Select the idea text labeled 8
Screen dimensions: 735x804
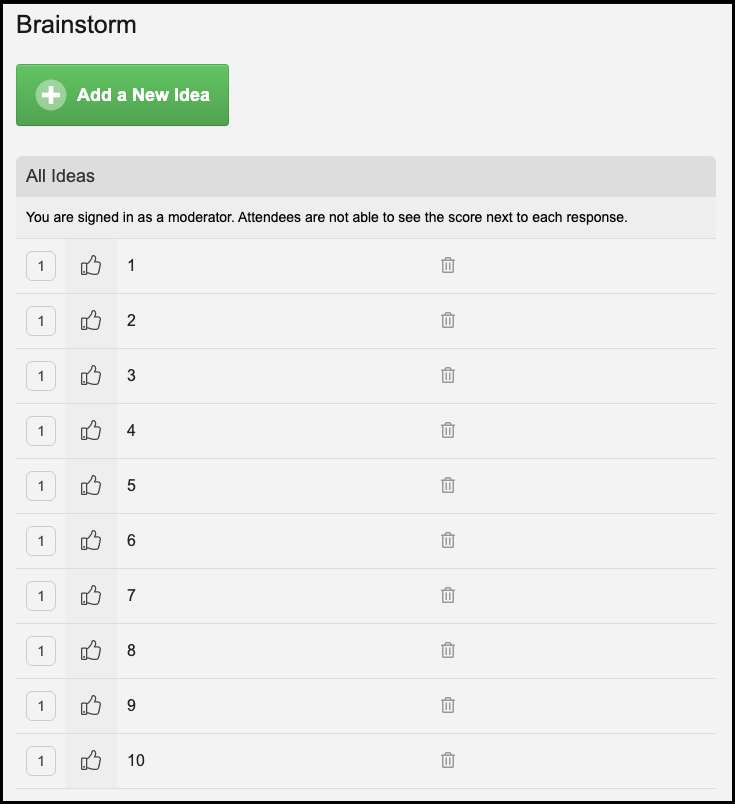131,650
